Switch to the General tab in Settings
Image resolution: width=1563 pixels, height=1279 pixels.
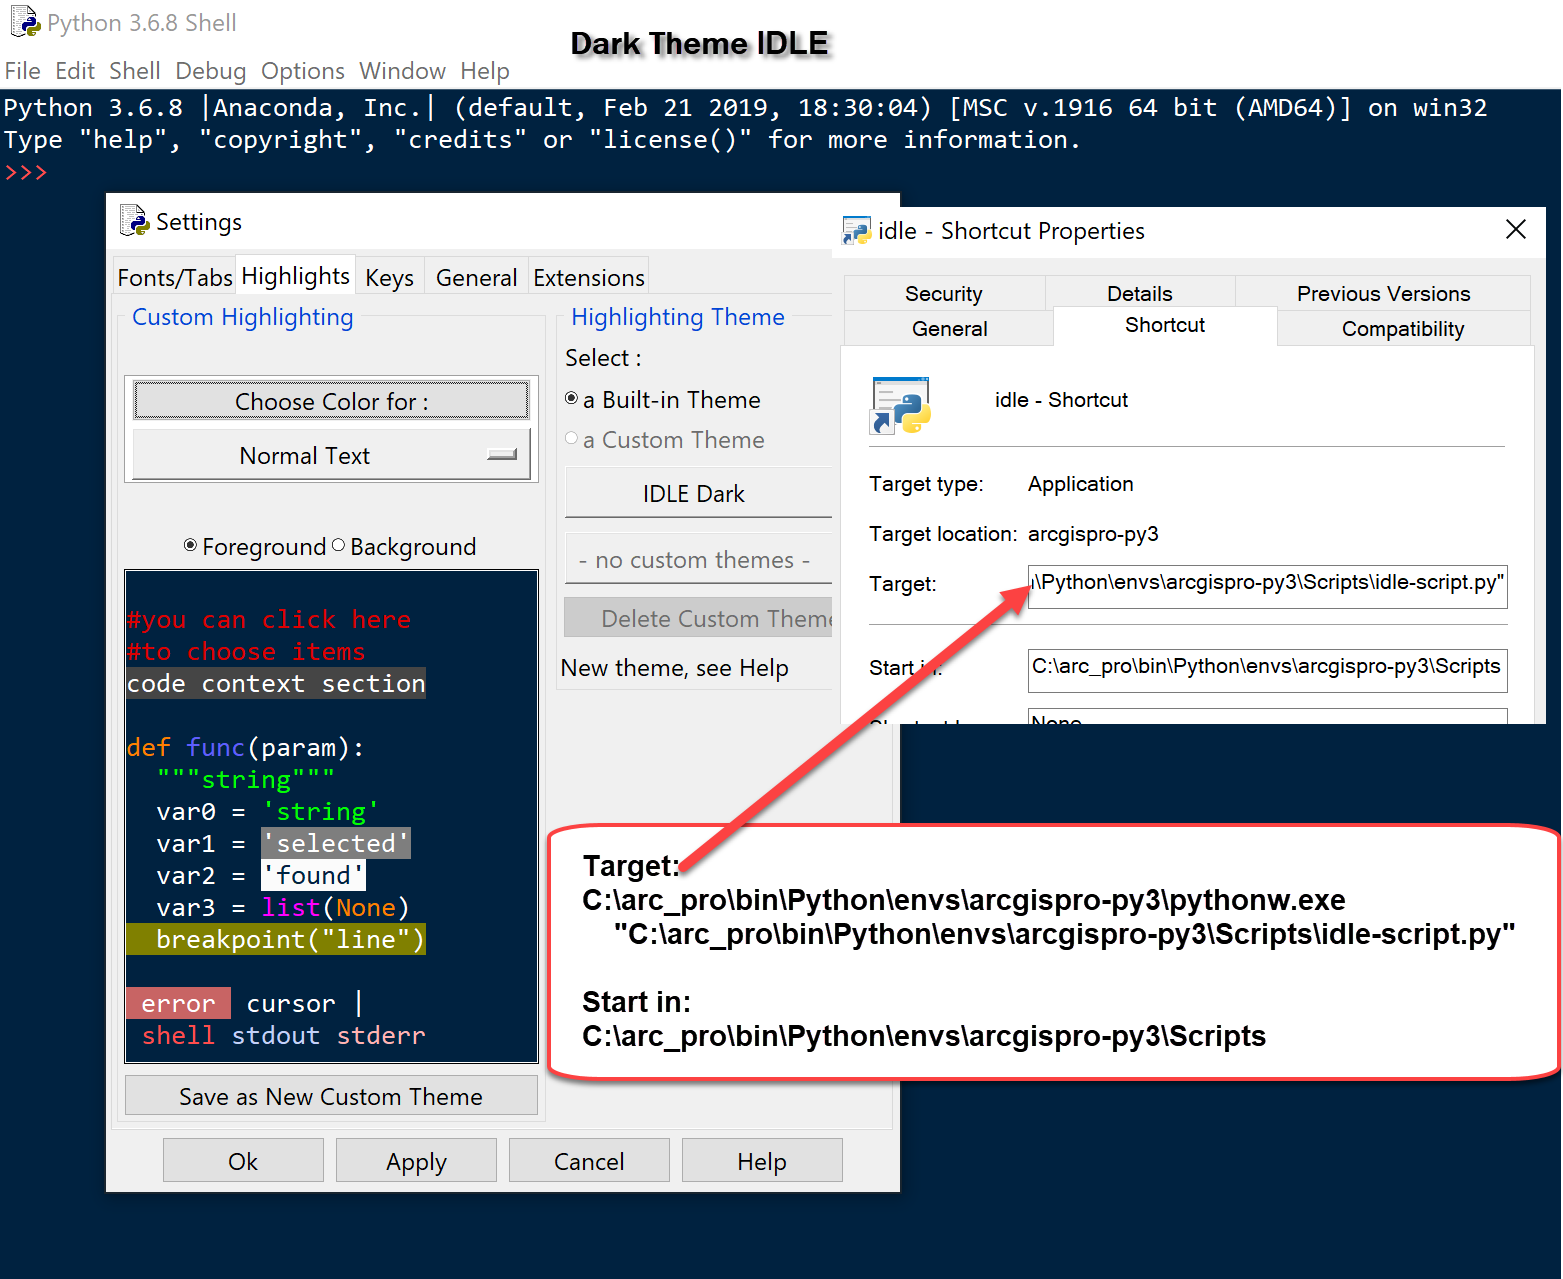(477, 277)
